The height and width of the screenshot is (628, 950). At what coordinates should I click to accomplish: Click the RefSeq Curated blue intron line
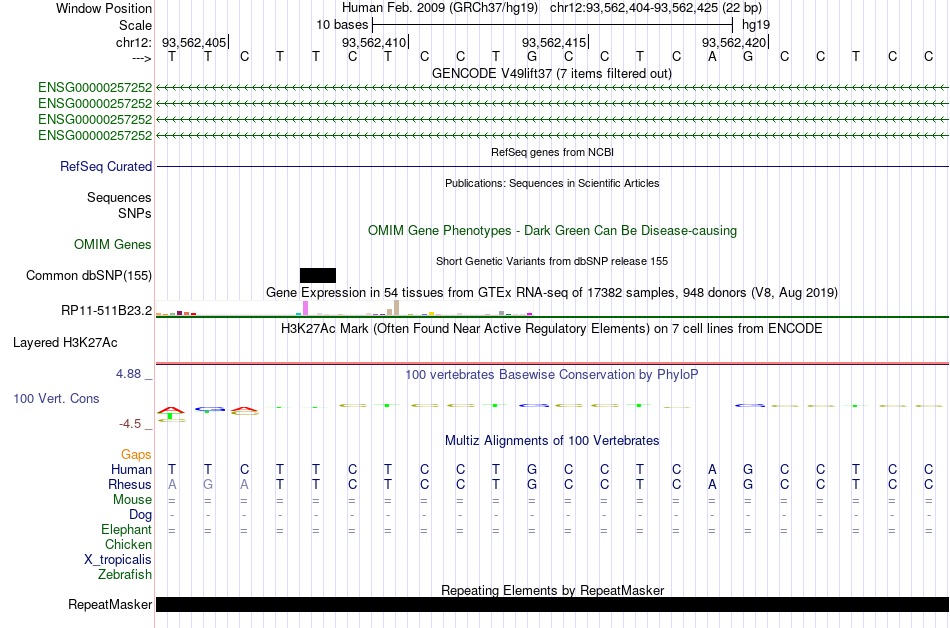click(x=552, y=166)
